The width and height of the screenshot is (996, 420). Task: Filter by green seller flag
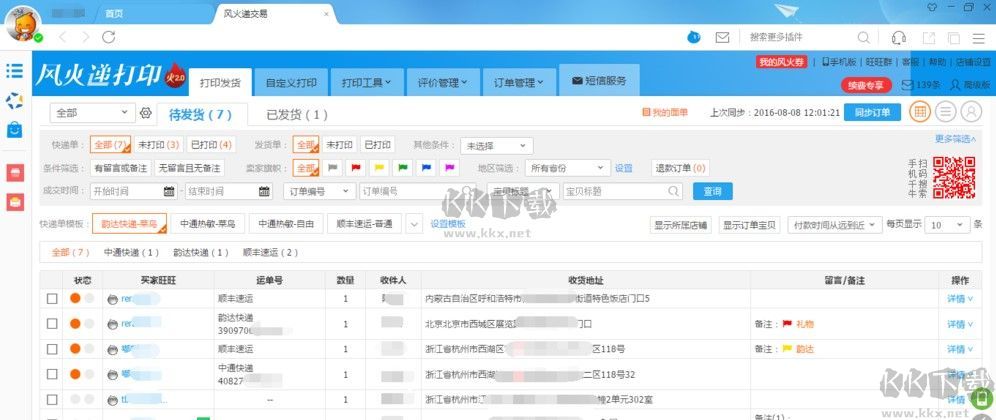click(403, 168)
